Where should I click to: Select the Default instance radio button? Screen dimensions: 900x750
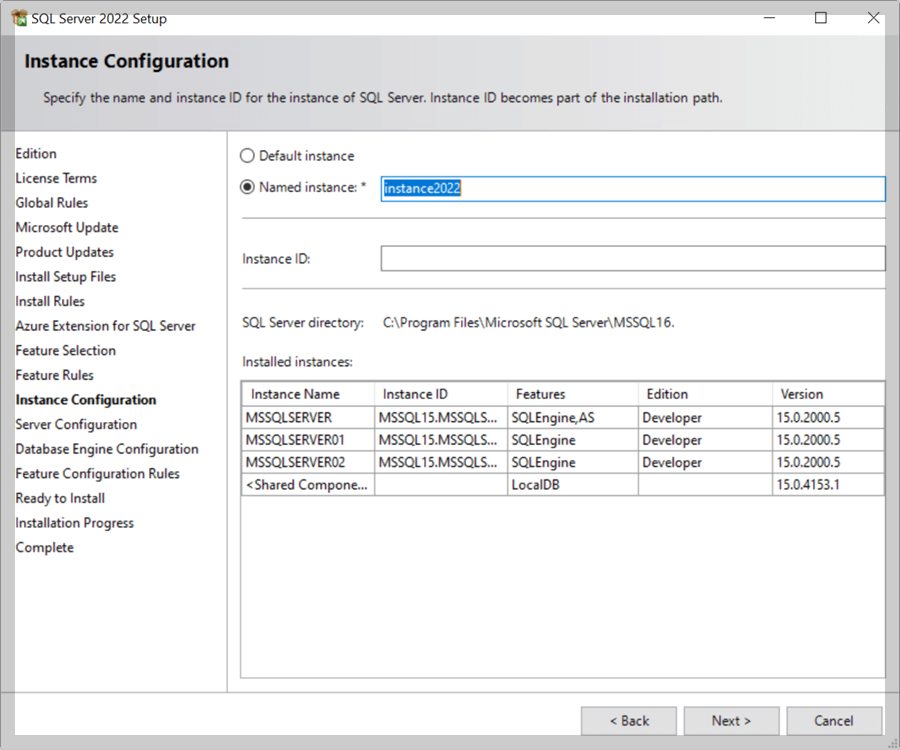[247, 156]
